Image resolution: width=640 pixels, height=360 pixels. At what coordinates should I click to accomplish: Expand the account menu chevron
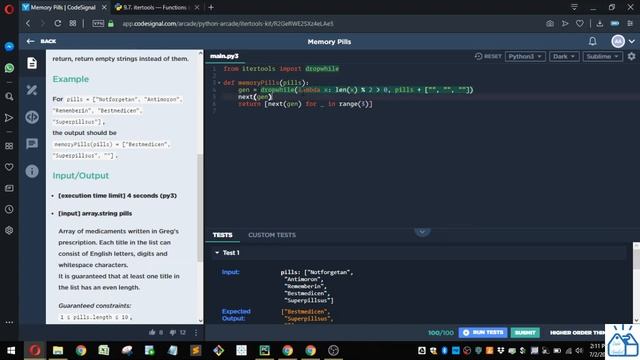(632, 42)
